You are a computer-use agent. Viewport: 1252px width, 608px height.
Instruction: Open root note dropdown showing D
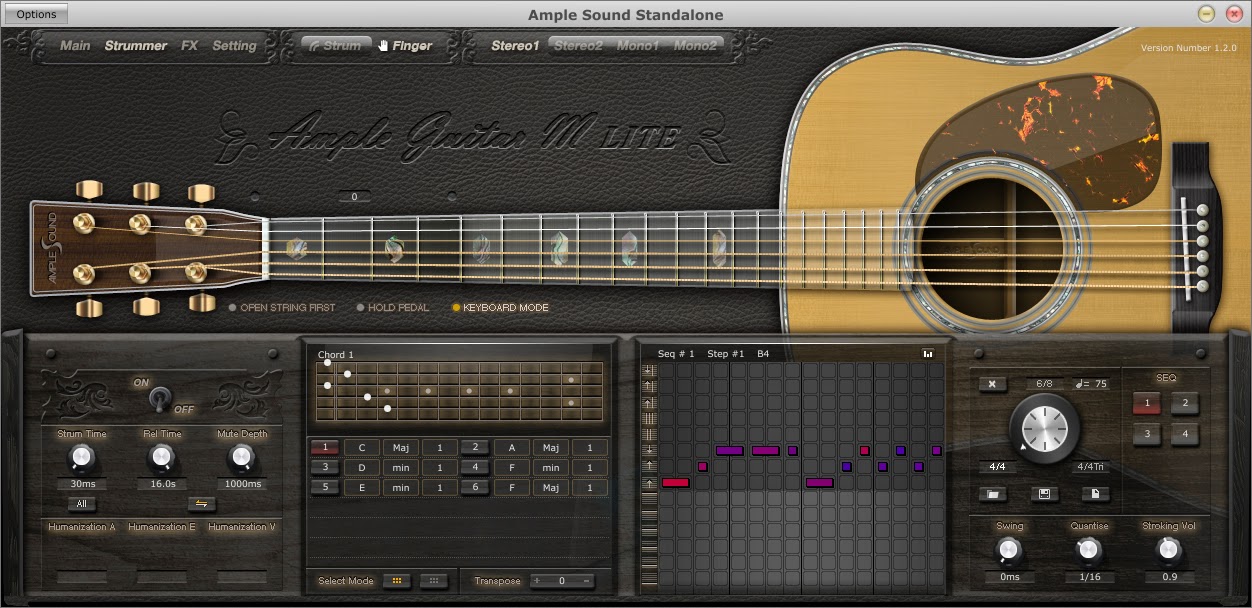(x=362, y=468)
